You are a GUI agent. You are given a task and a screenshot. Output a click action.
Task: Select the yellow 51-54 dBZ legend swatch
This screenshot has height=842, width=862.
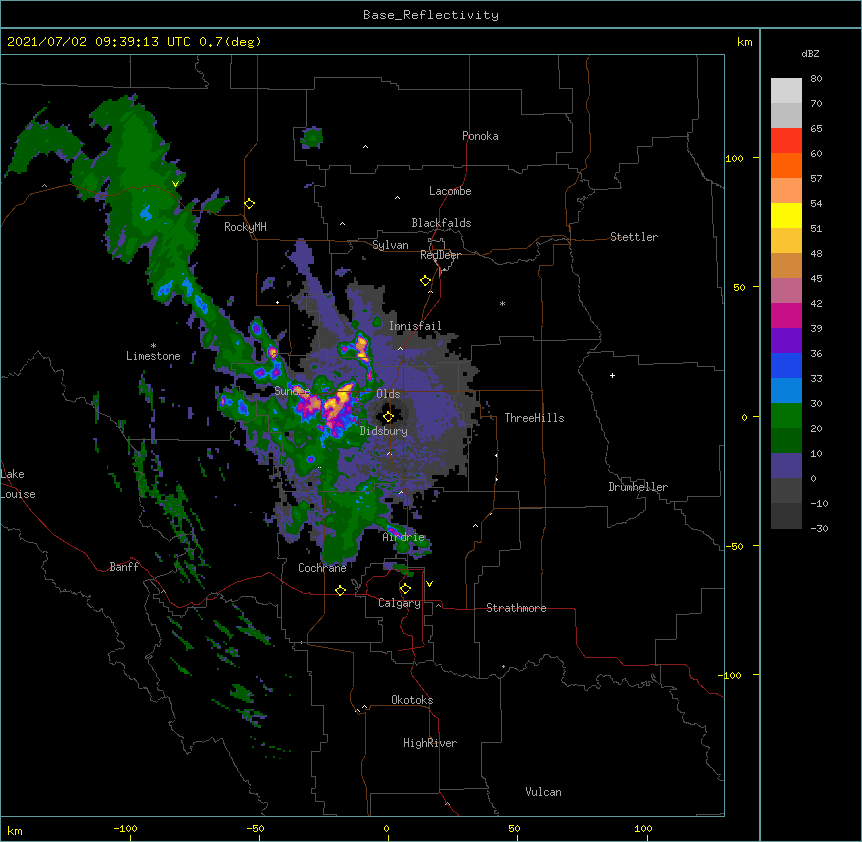786,215
